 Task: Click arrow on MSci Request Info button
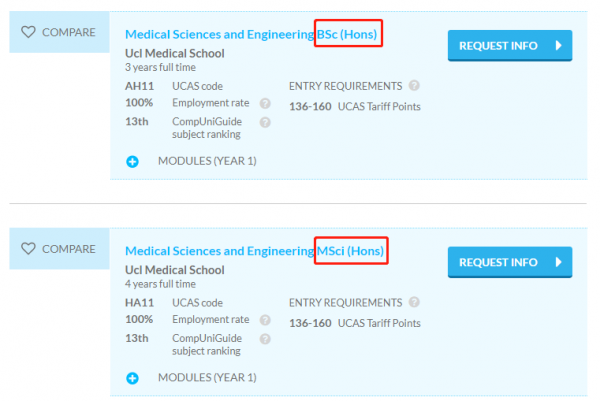click(x=558, y=262)
